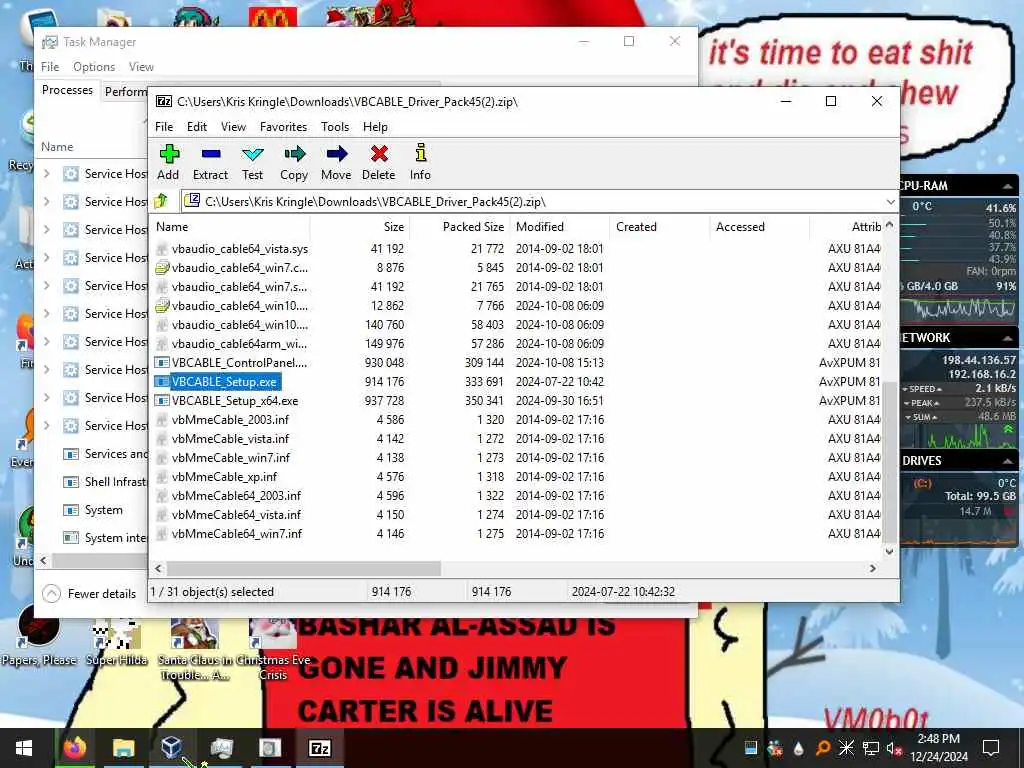Extract files with the Extract toolbar icon
This screenshot has width=1024, height=768.
pos(210,162)
